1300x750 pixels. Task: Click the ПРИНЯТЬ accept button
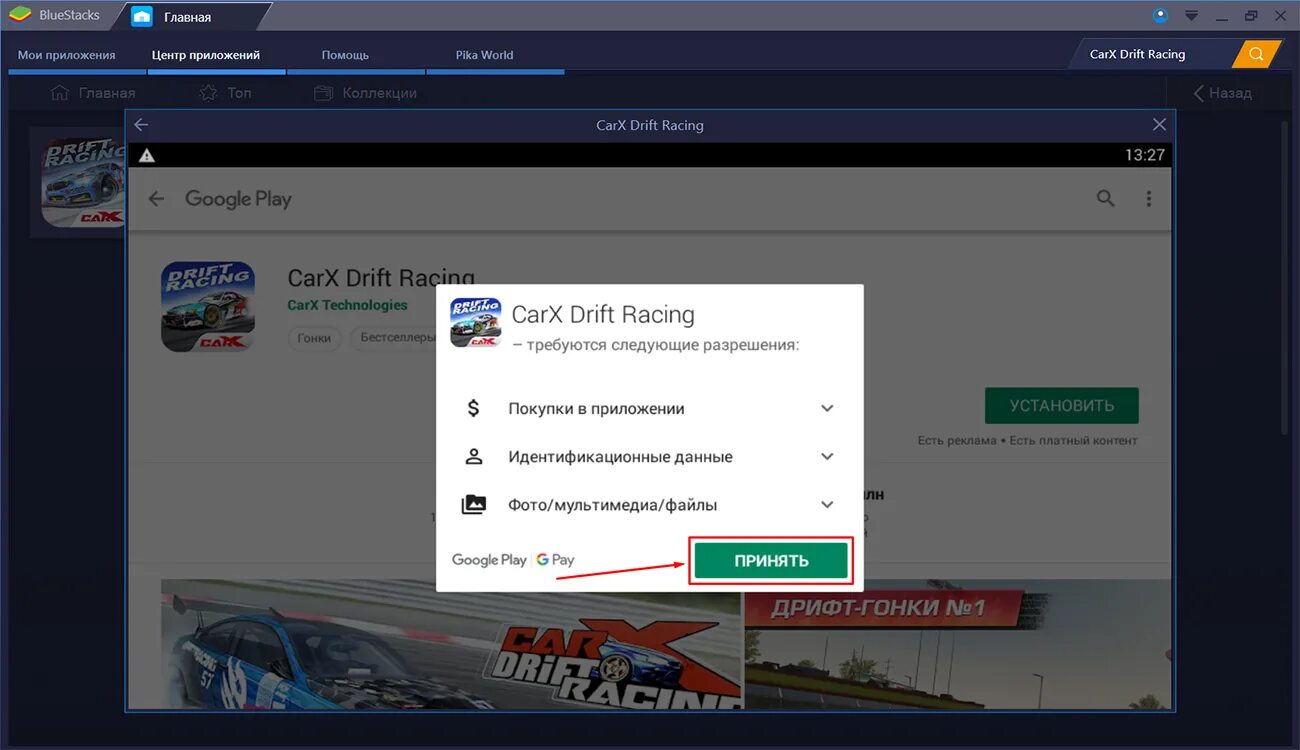tap(771, 561)
